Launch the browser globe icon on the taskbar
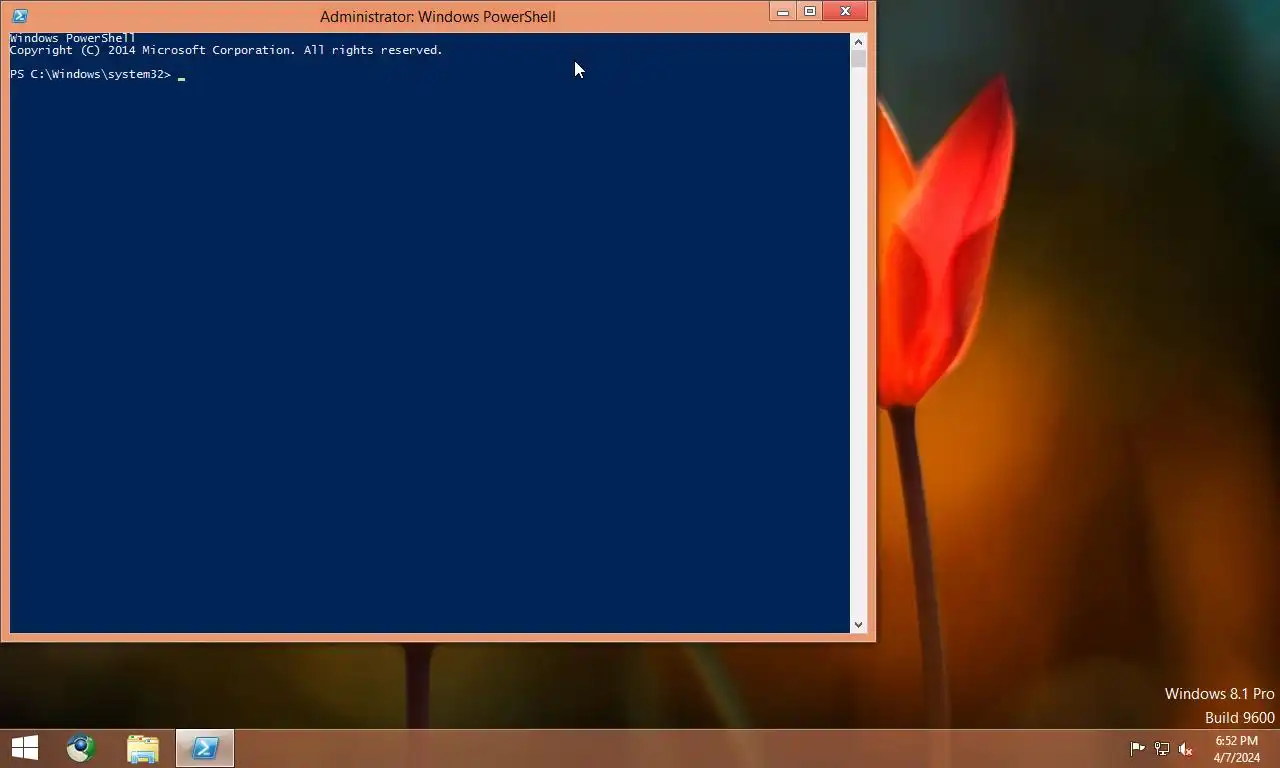Screen dimensions: 1280x768 81,748
